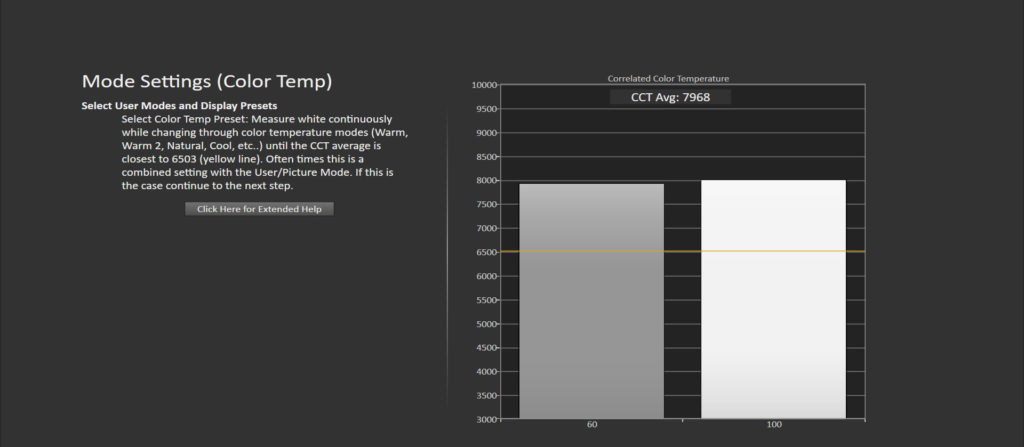This screenshot has height=447, width=1024.
Task: Select the gray 60 percent bar
Action: coord(592,300)
